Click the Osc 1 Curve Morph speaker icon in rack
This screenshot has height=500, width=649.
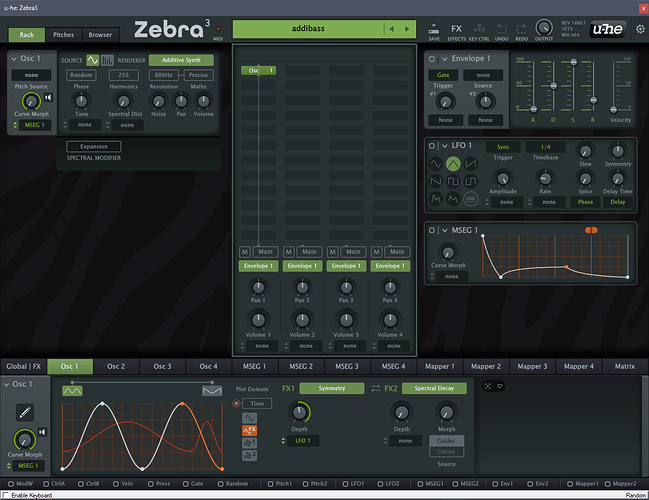click(x=48, y=98)
